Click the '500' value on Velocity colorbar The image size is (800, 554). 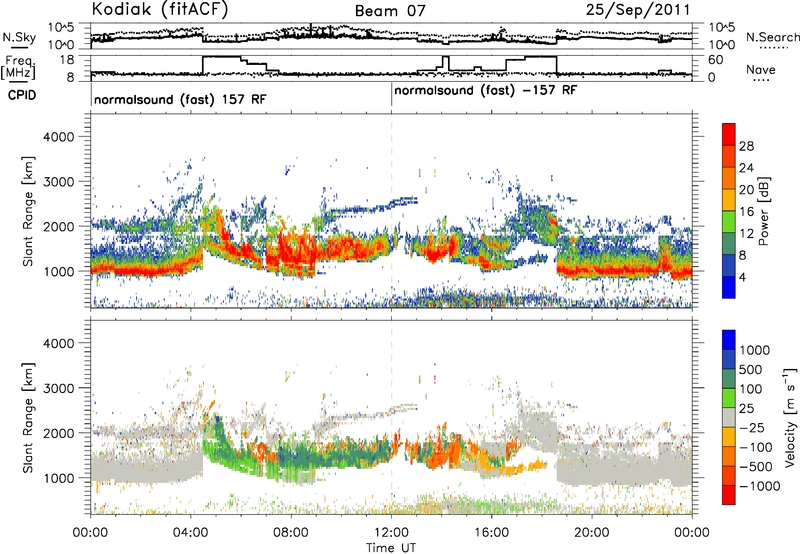(751, 369)
